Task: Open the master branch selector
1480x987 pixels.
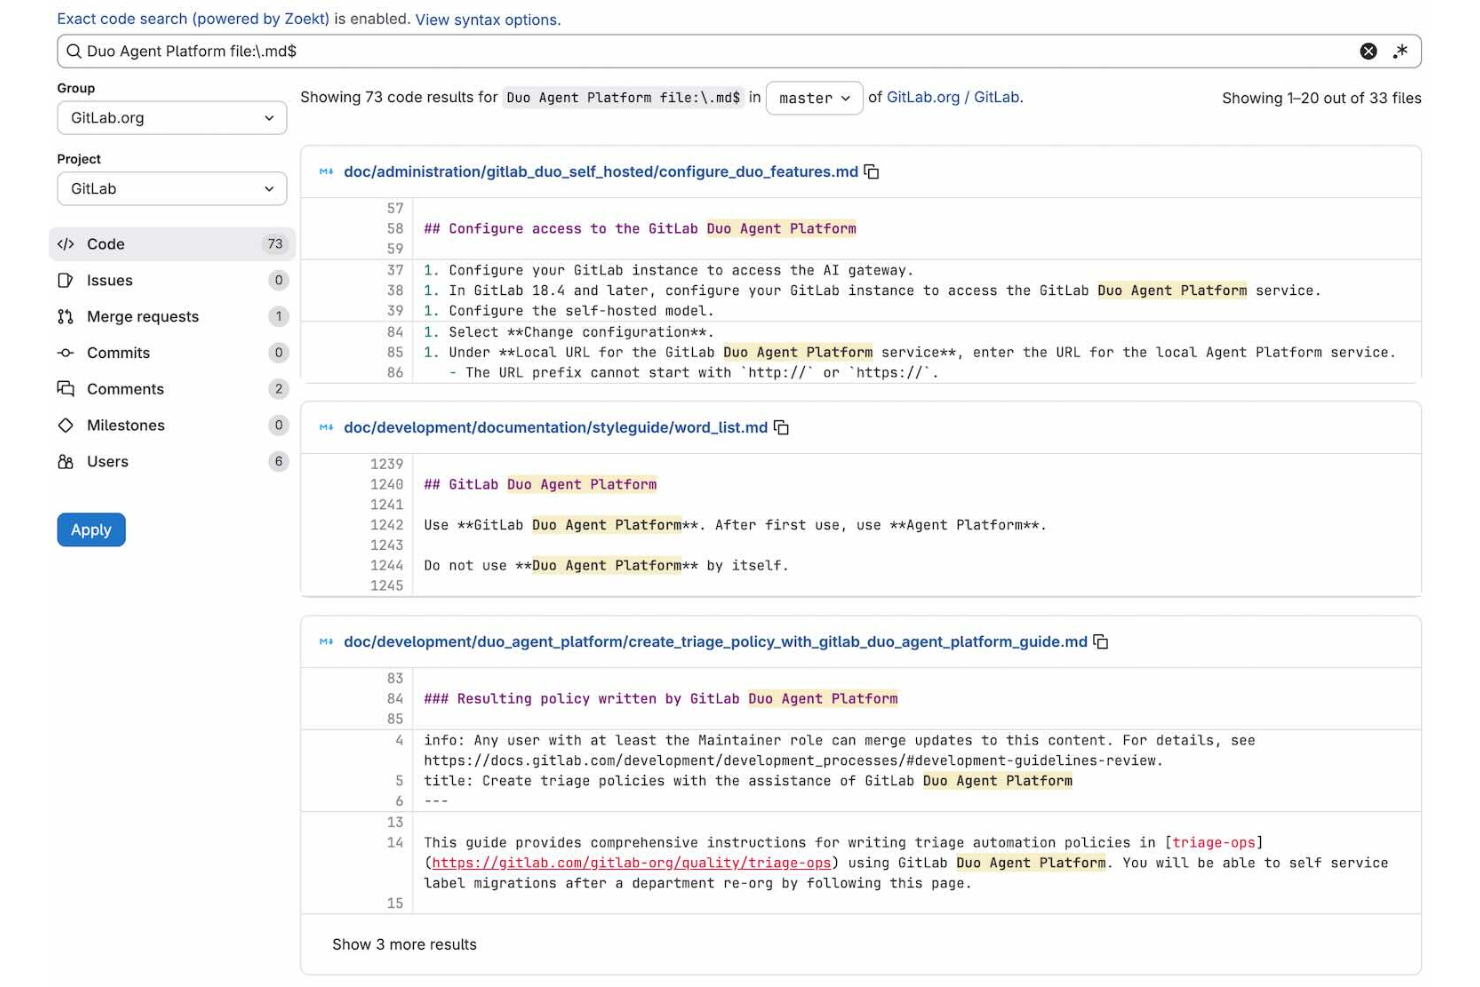Action: click(x=813, y=98)
